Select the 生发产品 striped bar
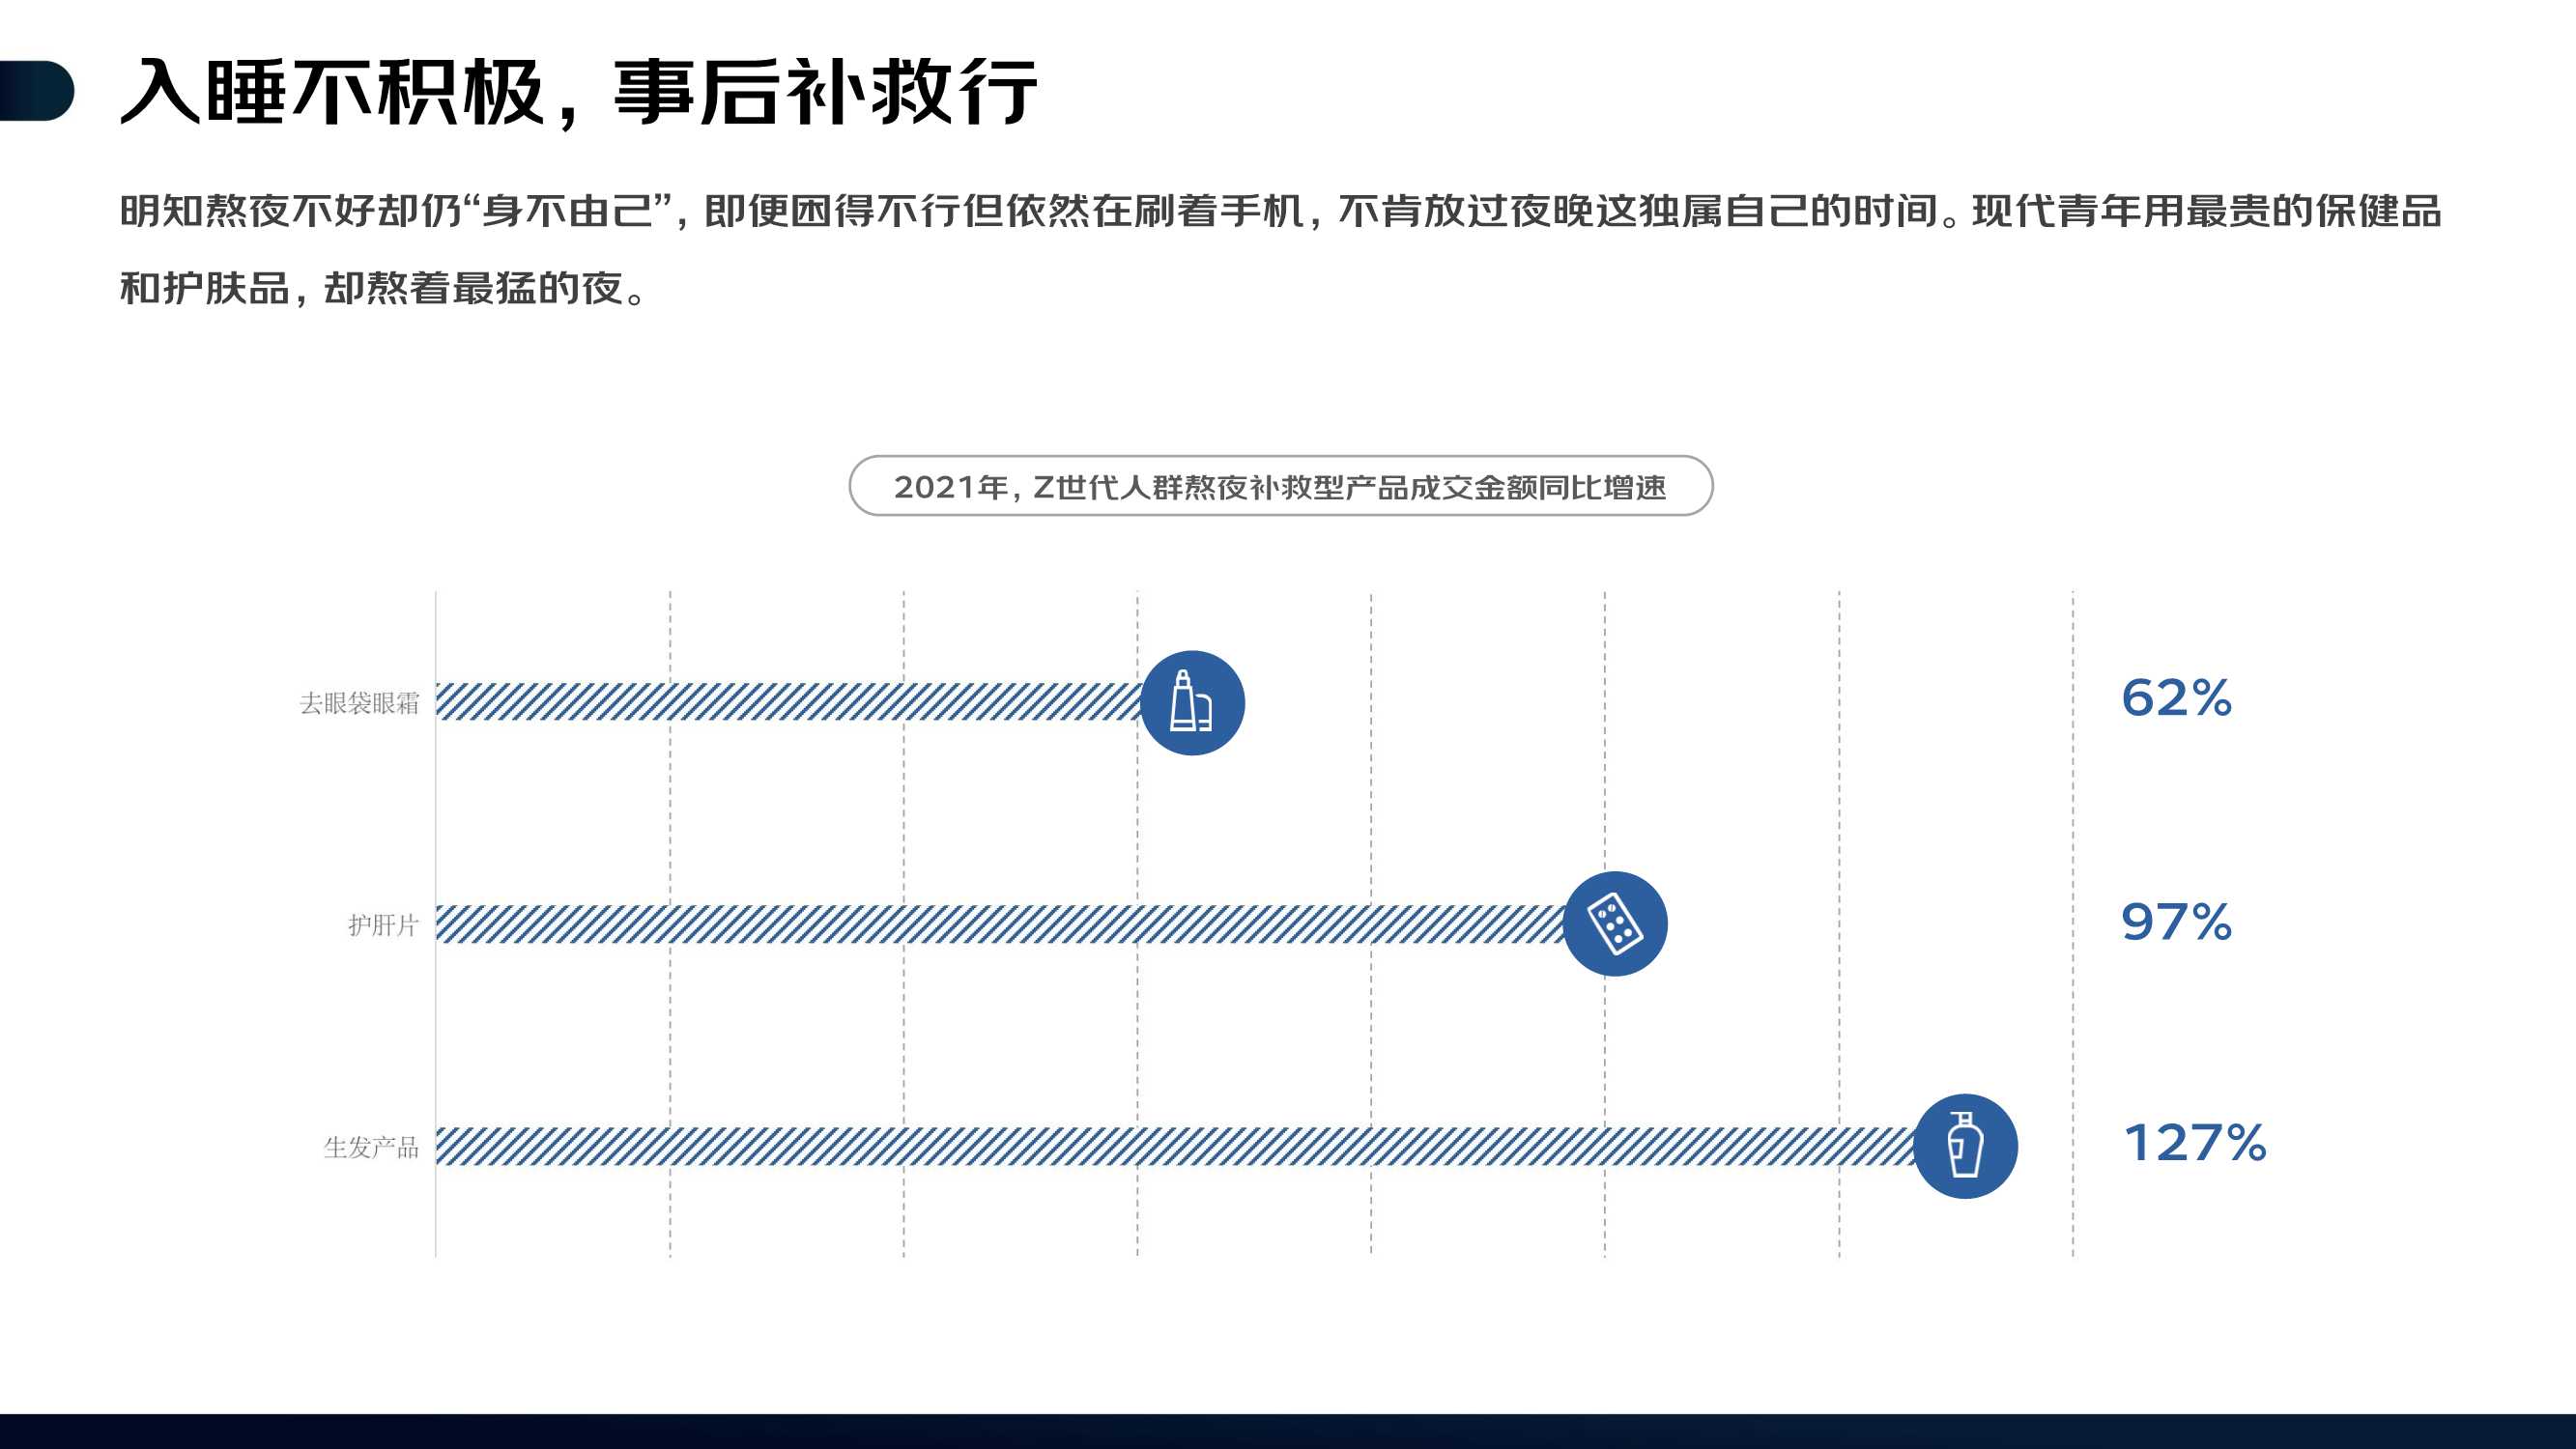 pyautogui.click(x=1176, y=1146)
